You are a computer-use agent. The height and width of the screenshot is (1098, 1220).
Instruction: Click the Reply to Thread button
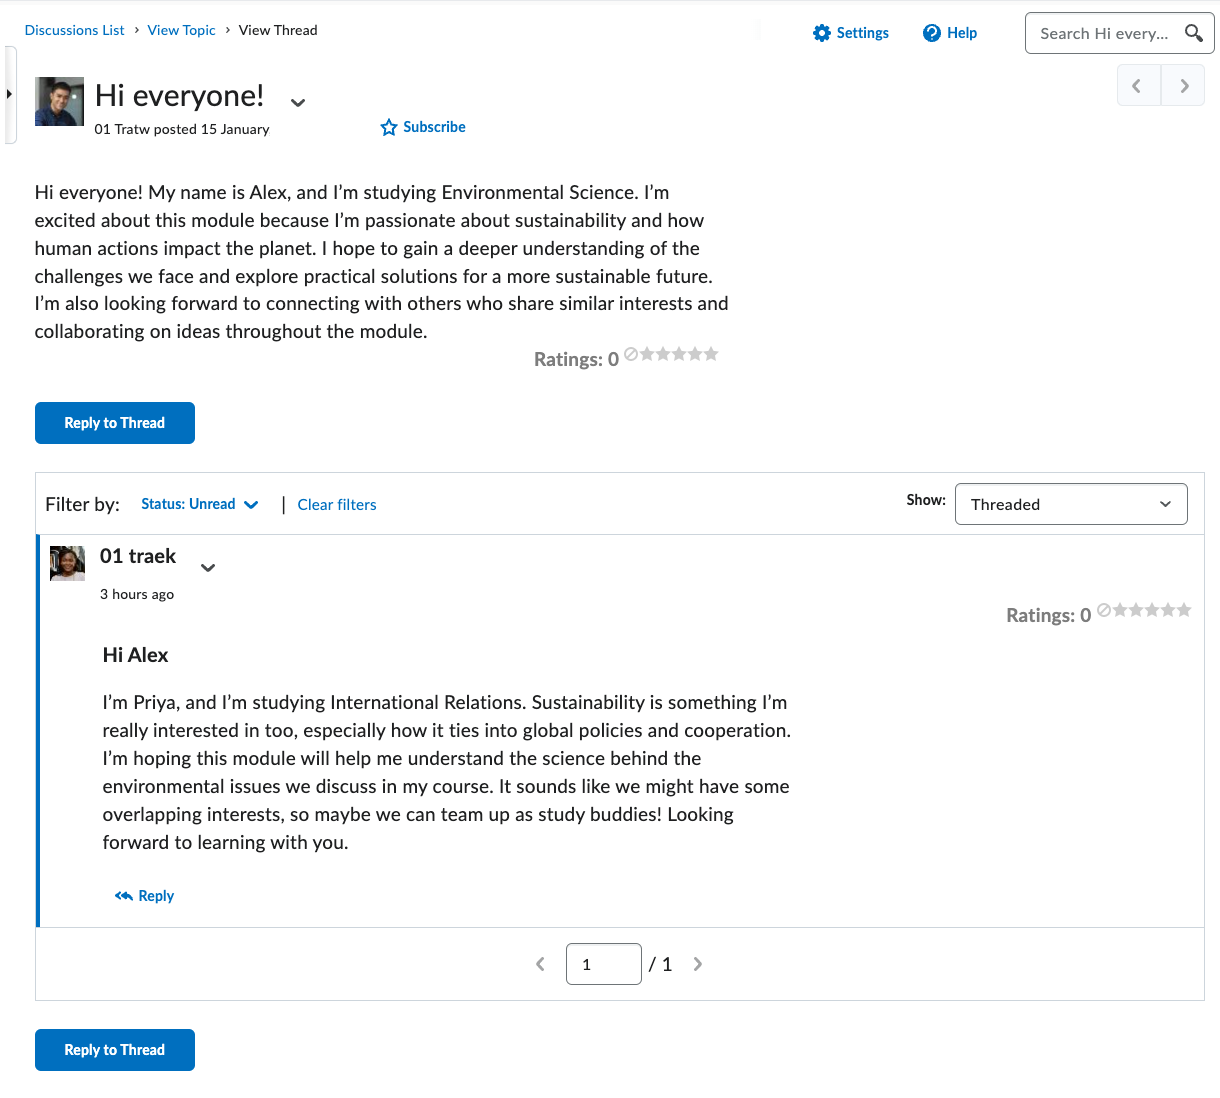(x=114, y=423)
